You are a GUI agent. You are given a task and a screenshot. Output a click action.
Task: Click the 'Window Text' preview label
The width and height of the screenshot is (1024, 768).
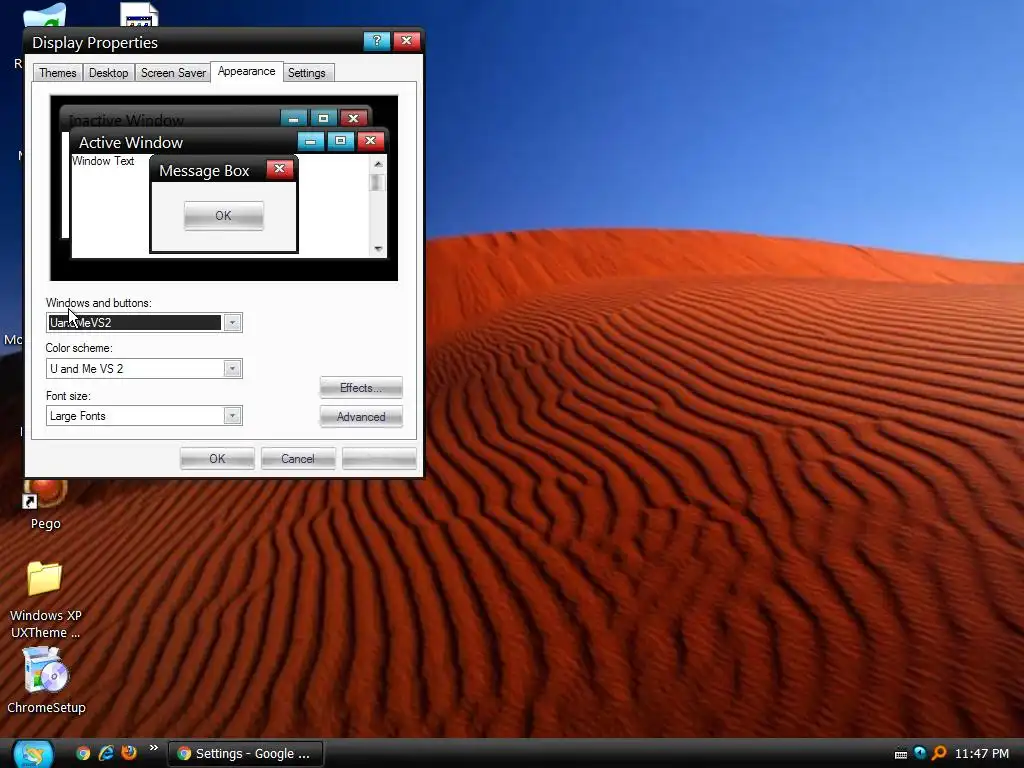coord(103,161)
